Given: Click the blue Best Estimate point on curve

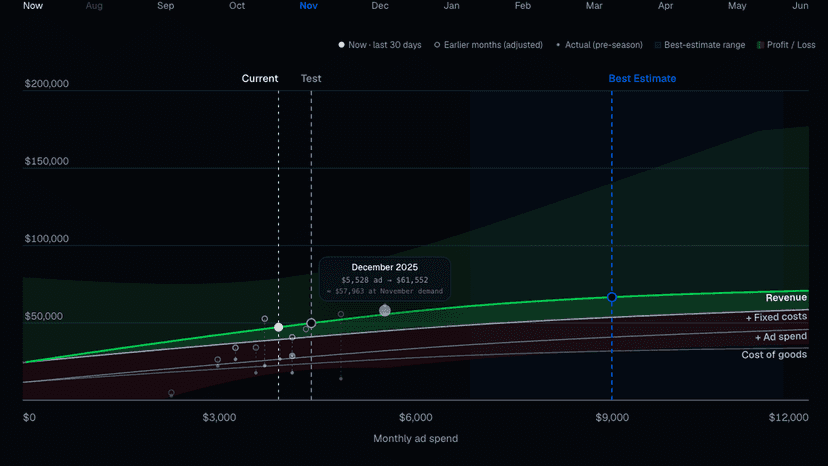Looking at the screenshot, I should [x=611, y=297].
